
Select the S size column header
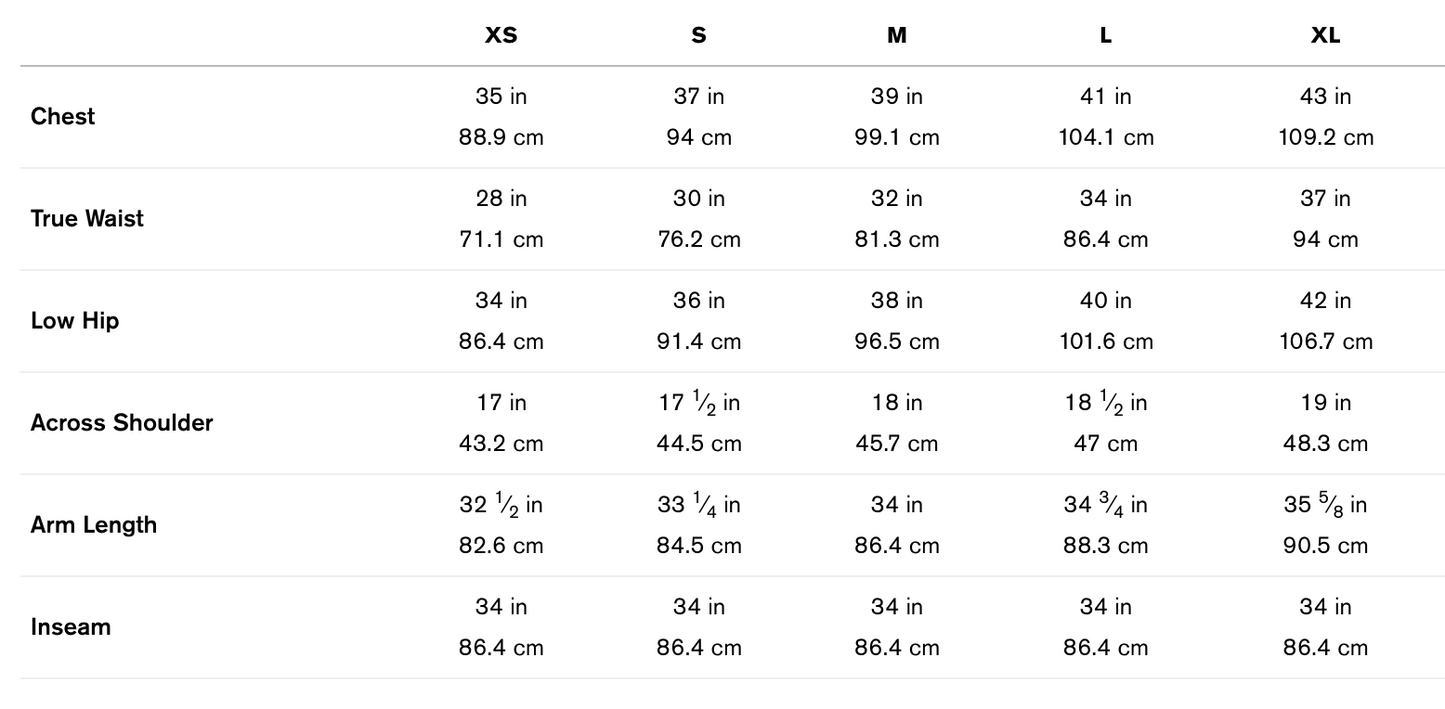pyautogui.click(x=698, y=35)
